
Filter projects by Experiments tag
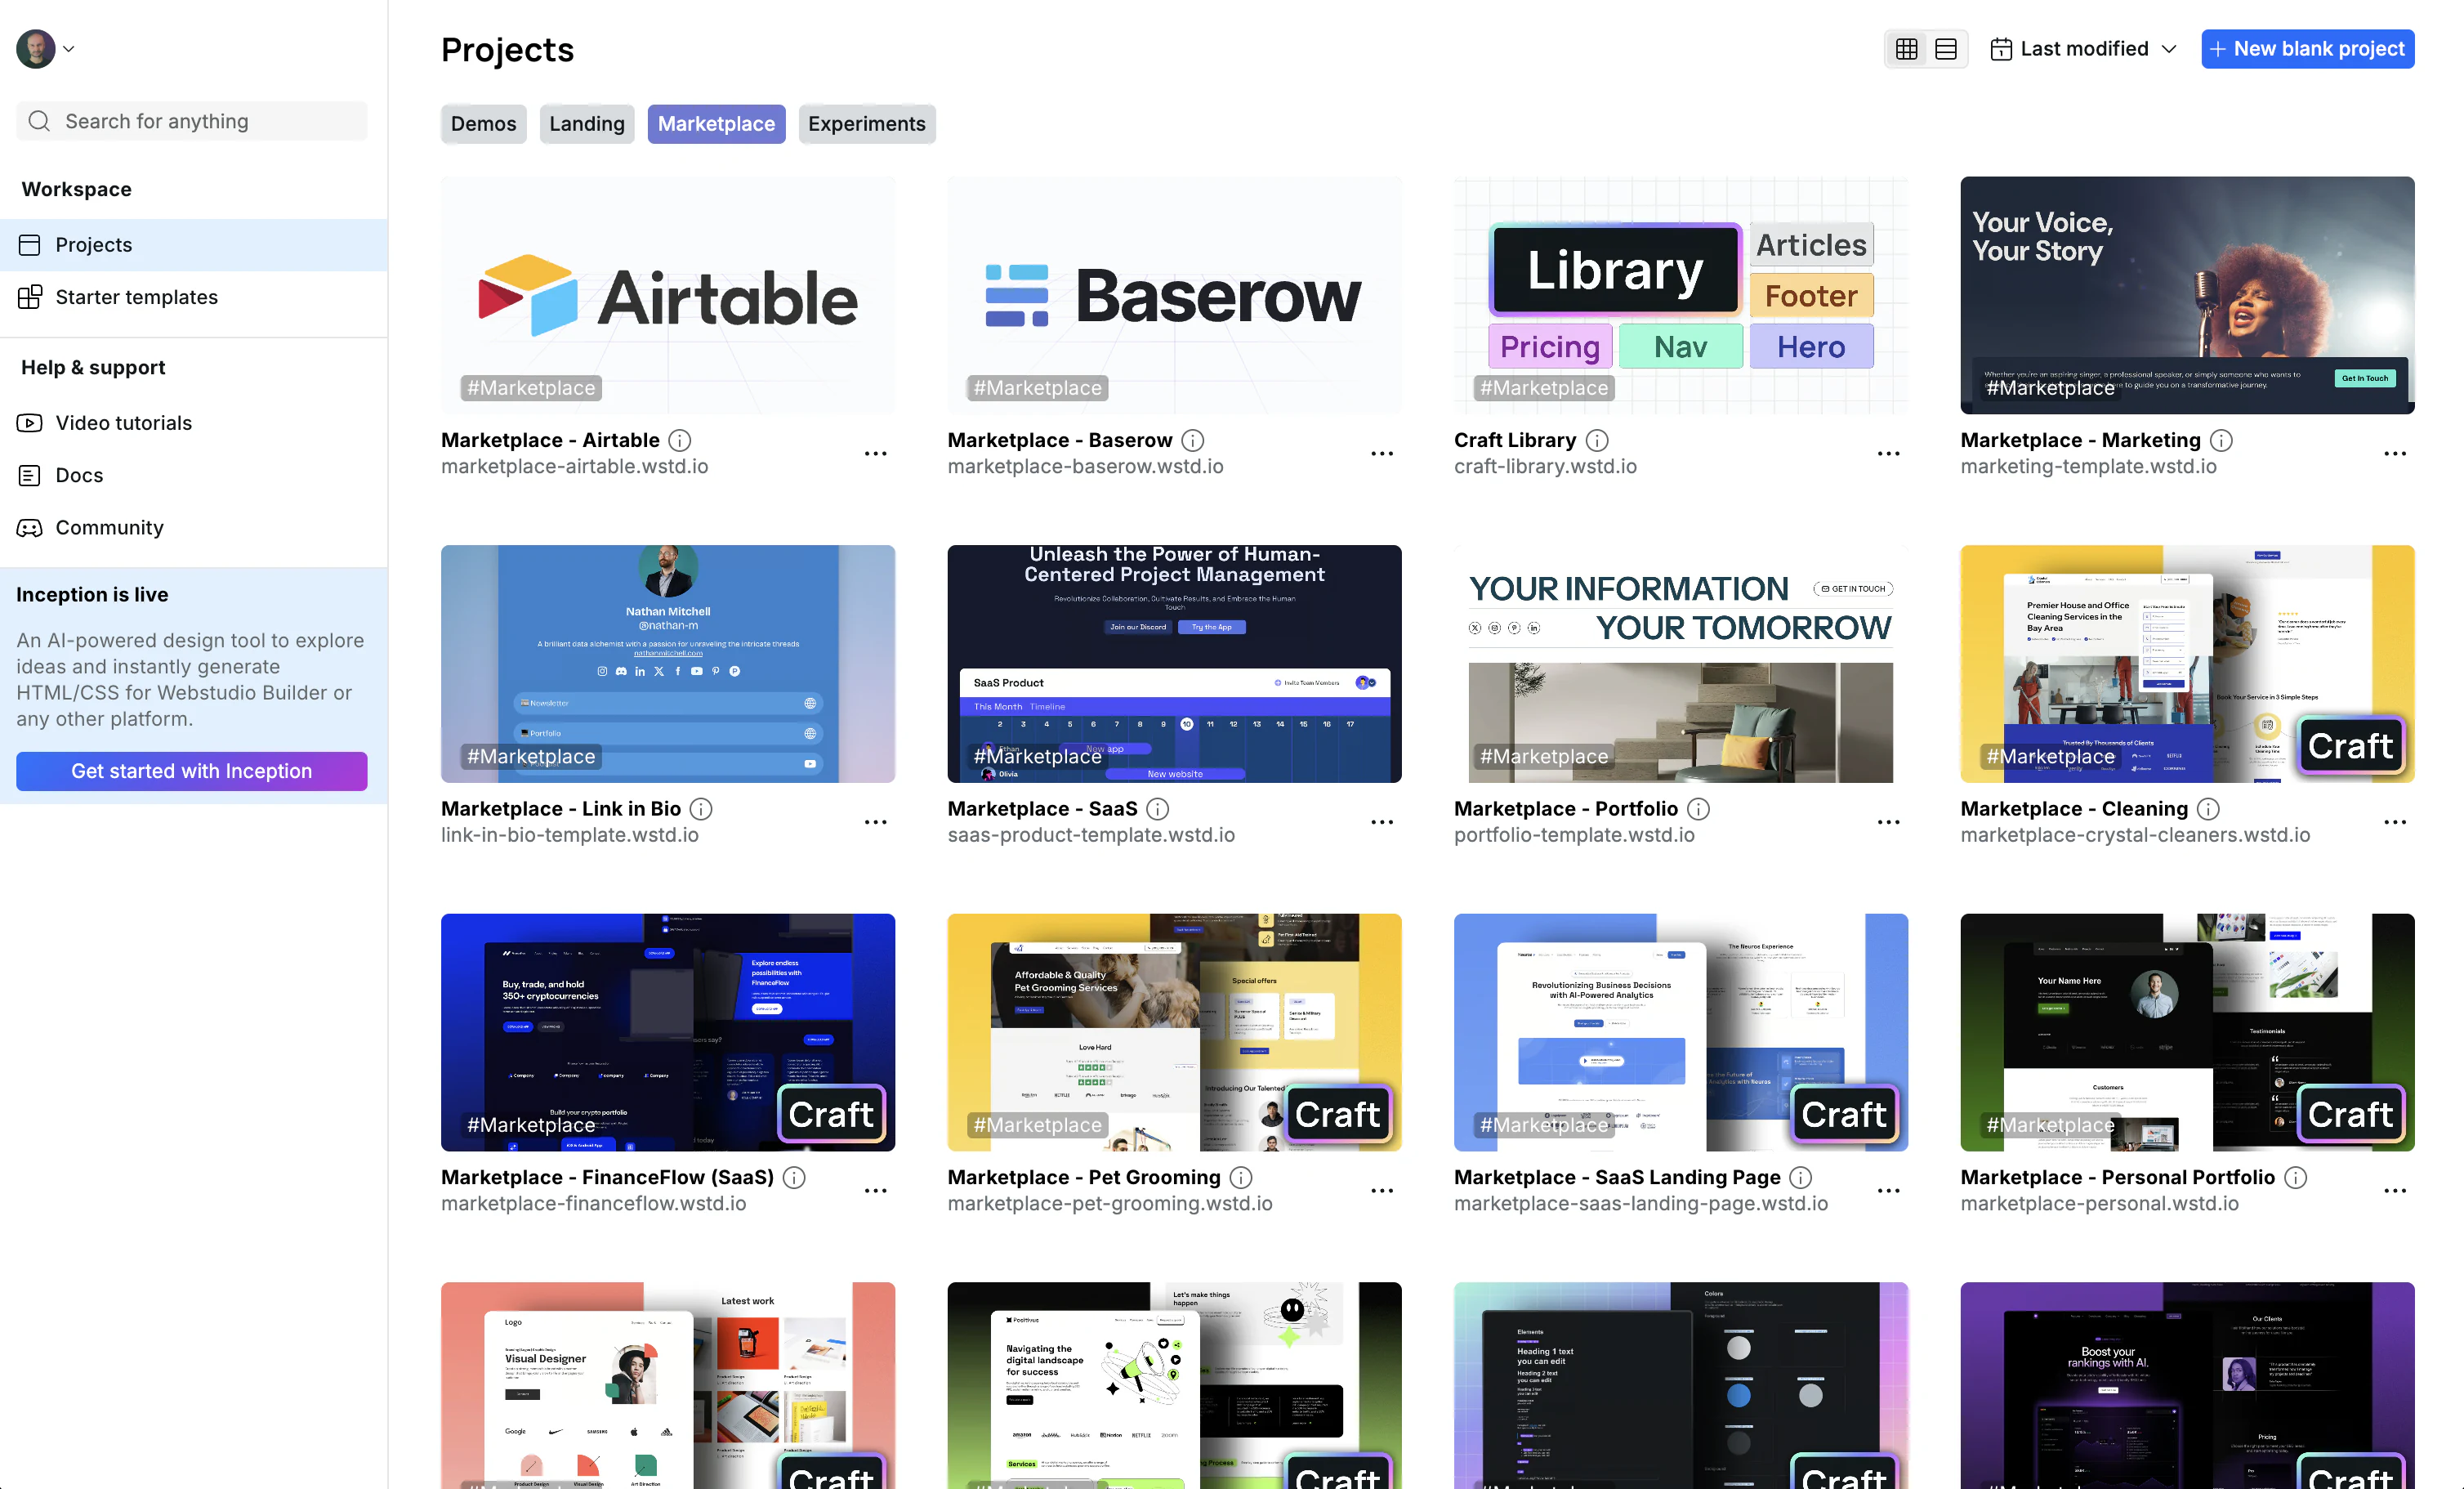[x=867, y=124]
